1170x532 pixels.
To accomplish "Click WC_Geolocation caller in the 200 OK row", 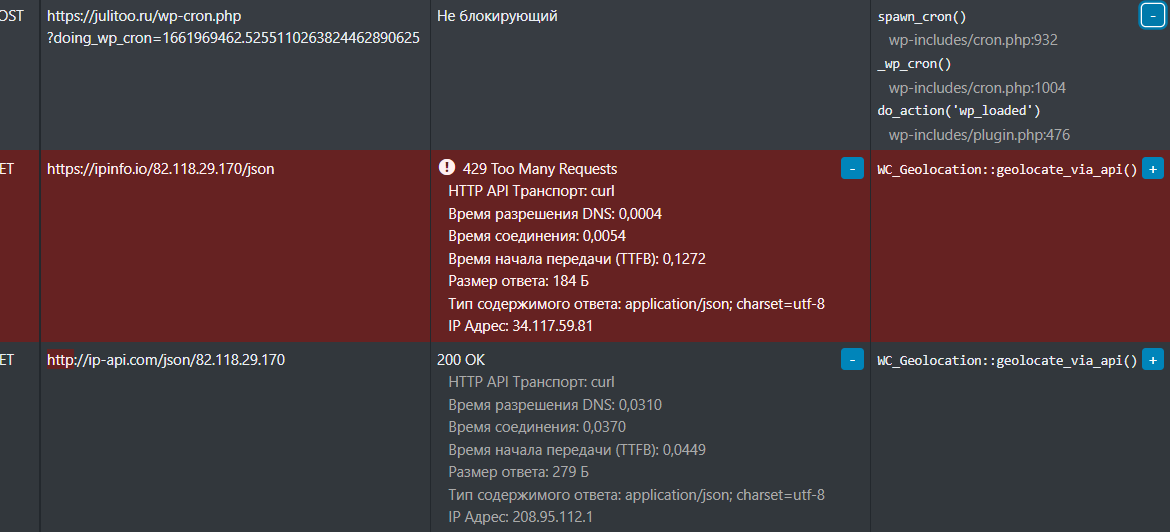I will (1007, 360).
